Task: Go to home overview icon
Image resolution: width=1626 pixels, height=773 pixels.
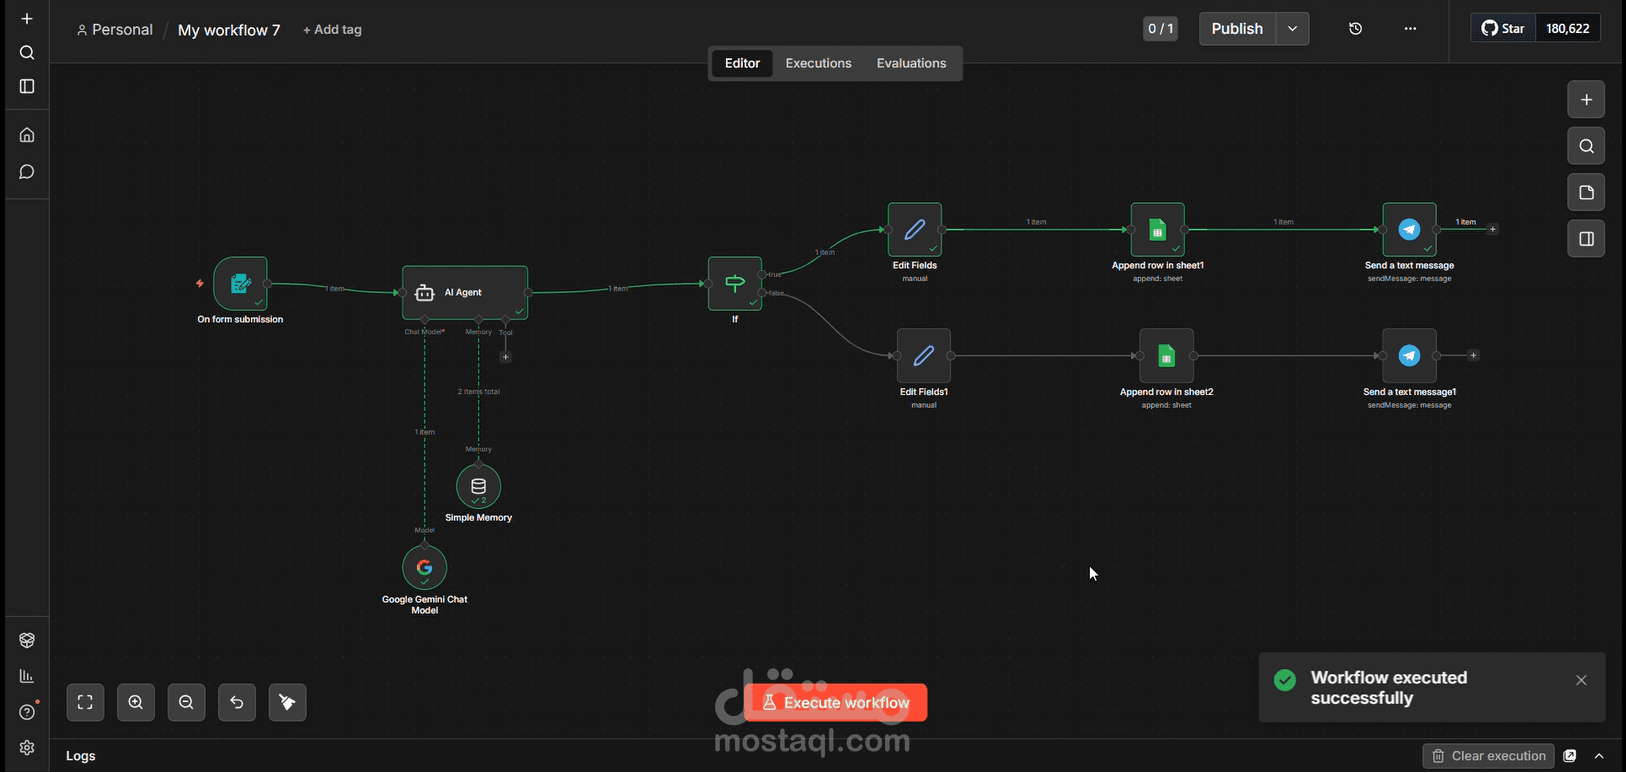Action: click(x=27, y=135)
